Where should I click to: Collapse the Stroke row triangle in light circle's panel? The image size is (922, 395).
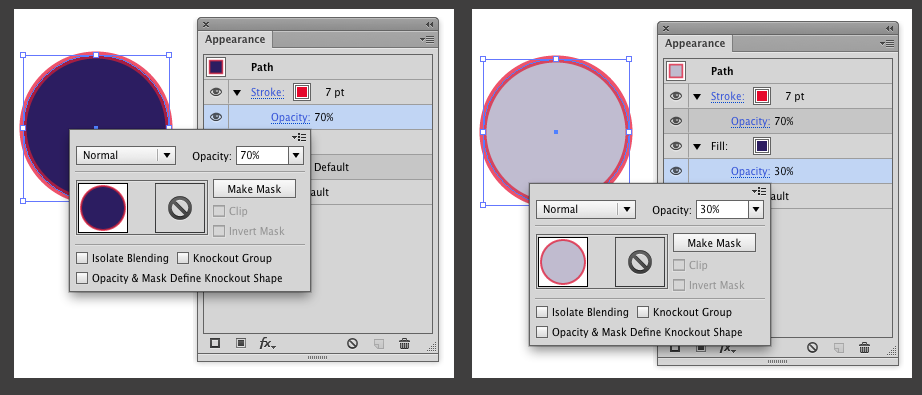[697, 96]
